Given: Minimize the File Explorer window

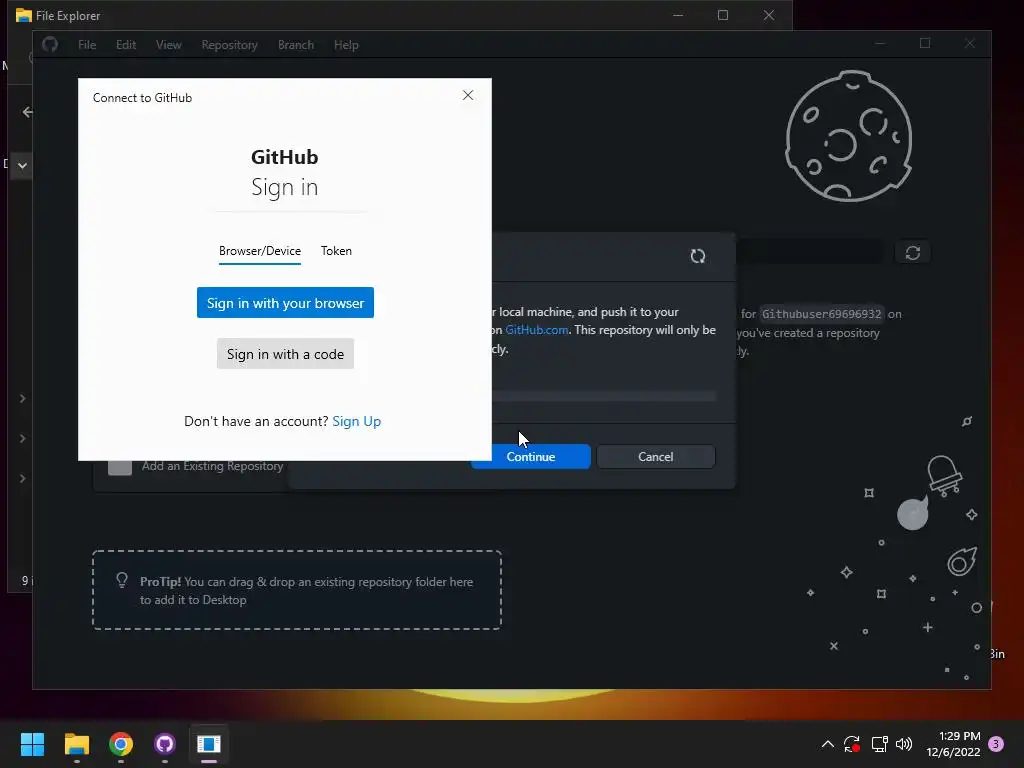Looking at the screenshot, I should (x=678, y=15).
